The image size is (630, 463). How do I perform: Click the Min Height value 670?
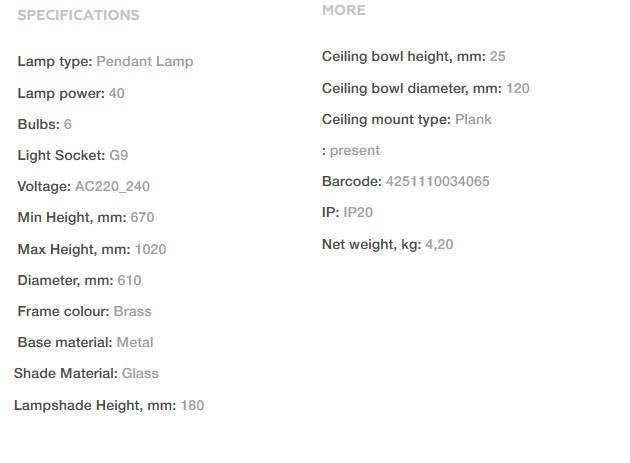(142, 217)
